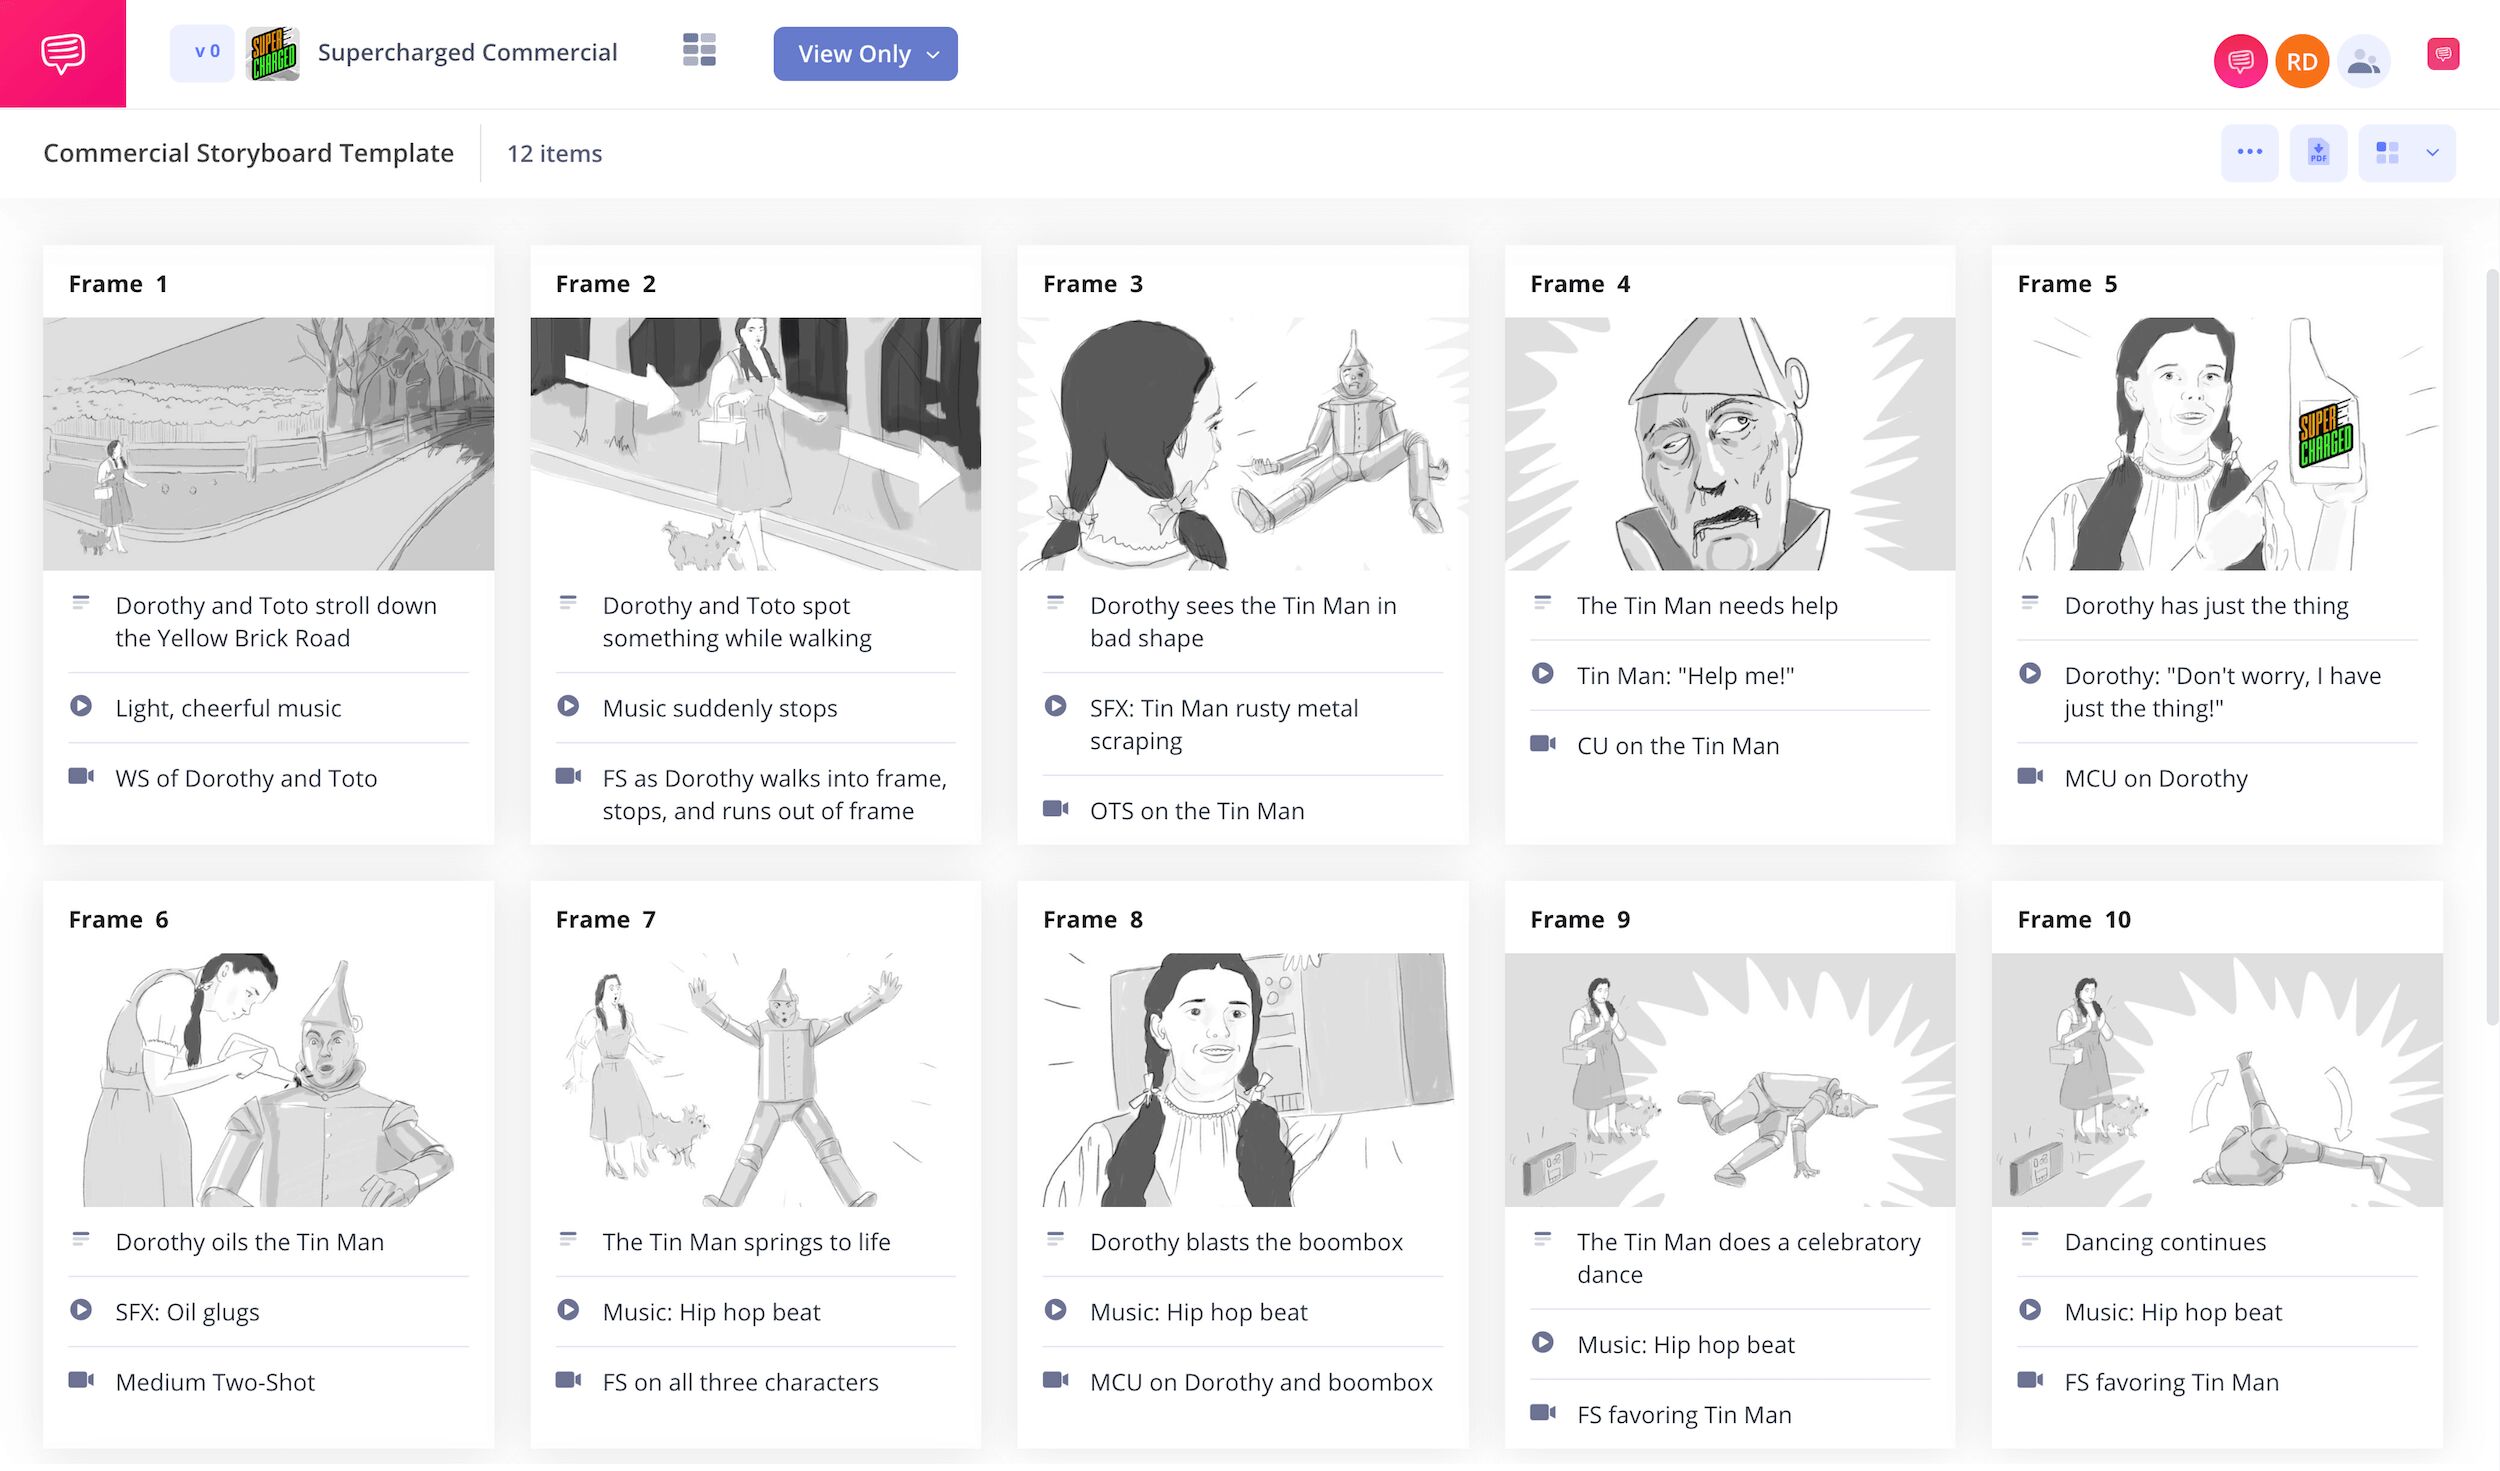Click the Supercharged project logo thumbnail

(x=272, y=53)
